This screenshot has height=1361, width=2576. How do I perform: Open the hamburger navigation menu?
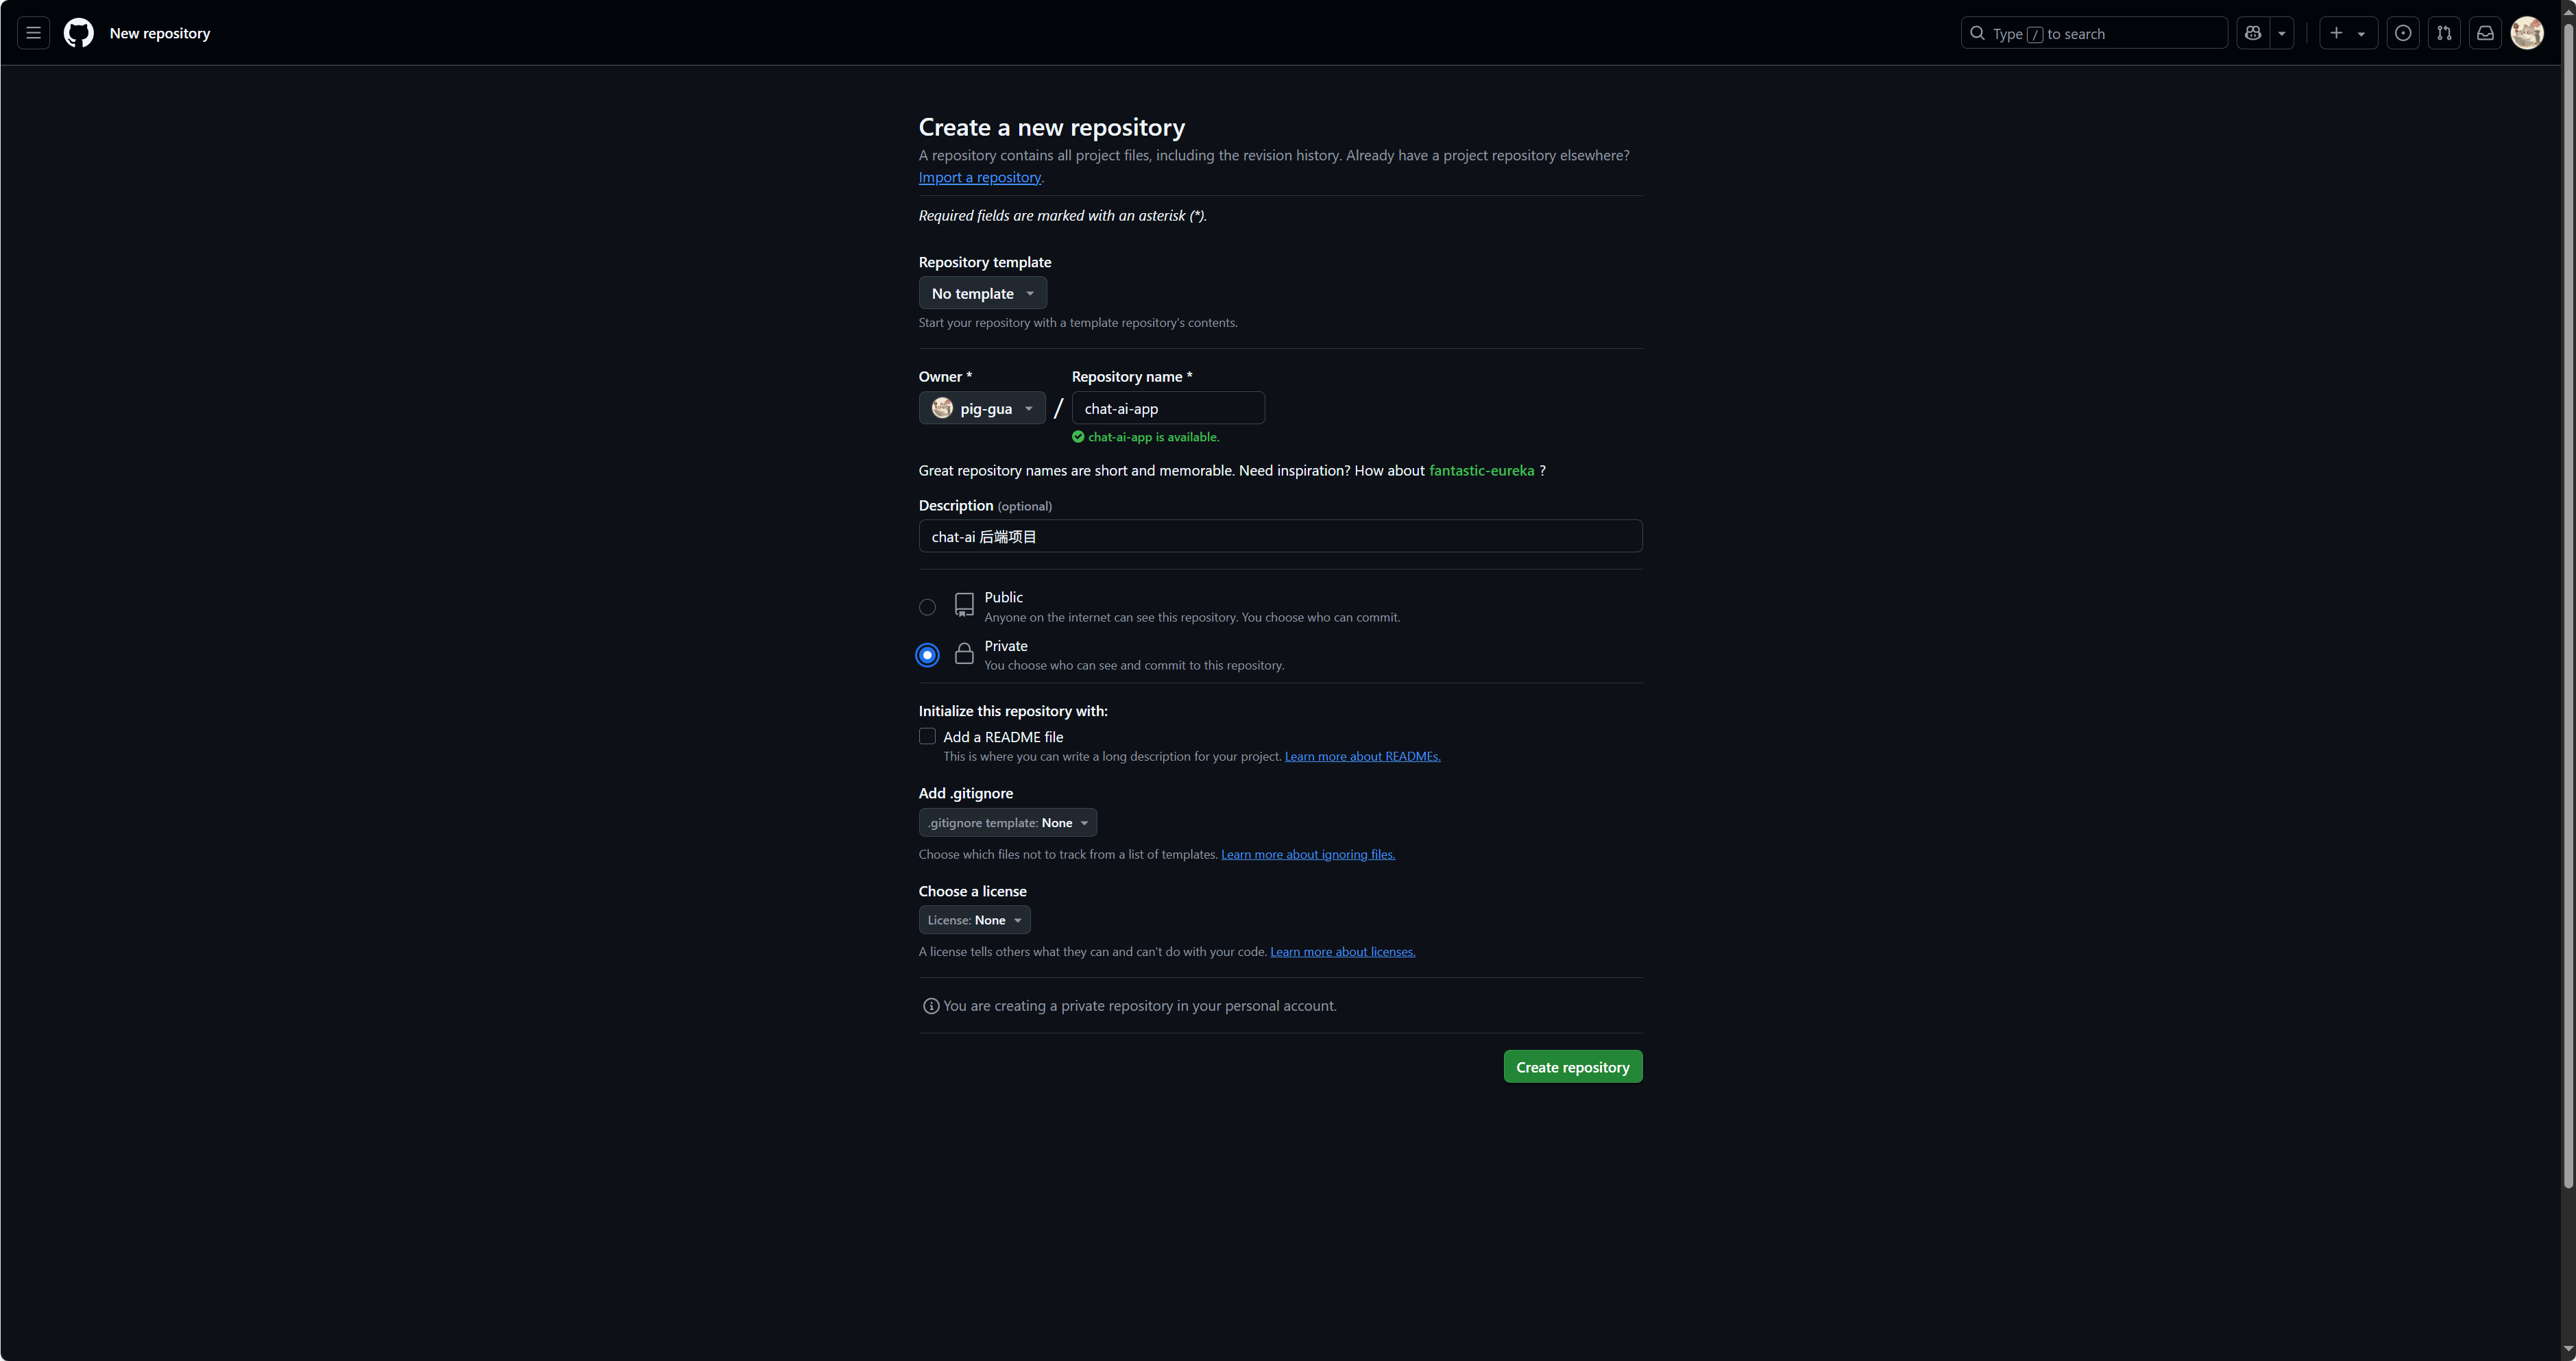pyautogui.click(x=33, y=33)
